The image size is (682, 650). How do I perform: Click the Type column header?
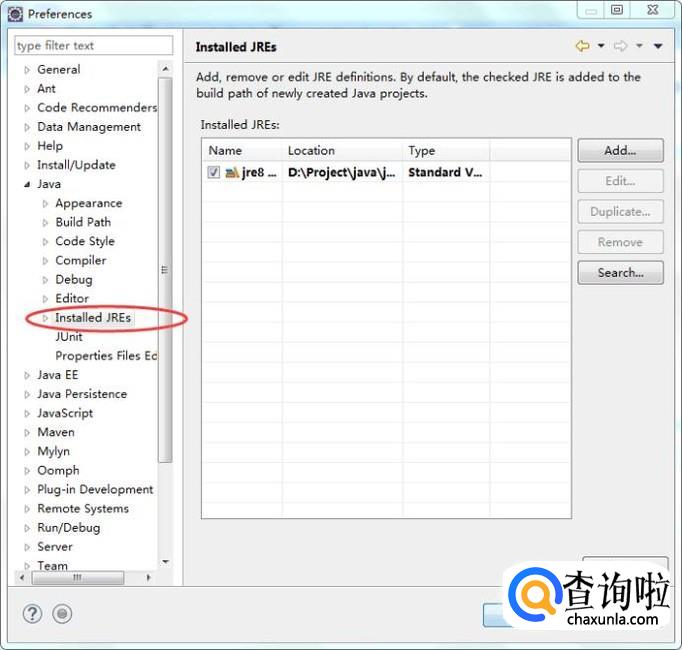coord(446,151)
